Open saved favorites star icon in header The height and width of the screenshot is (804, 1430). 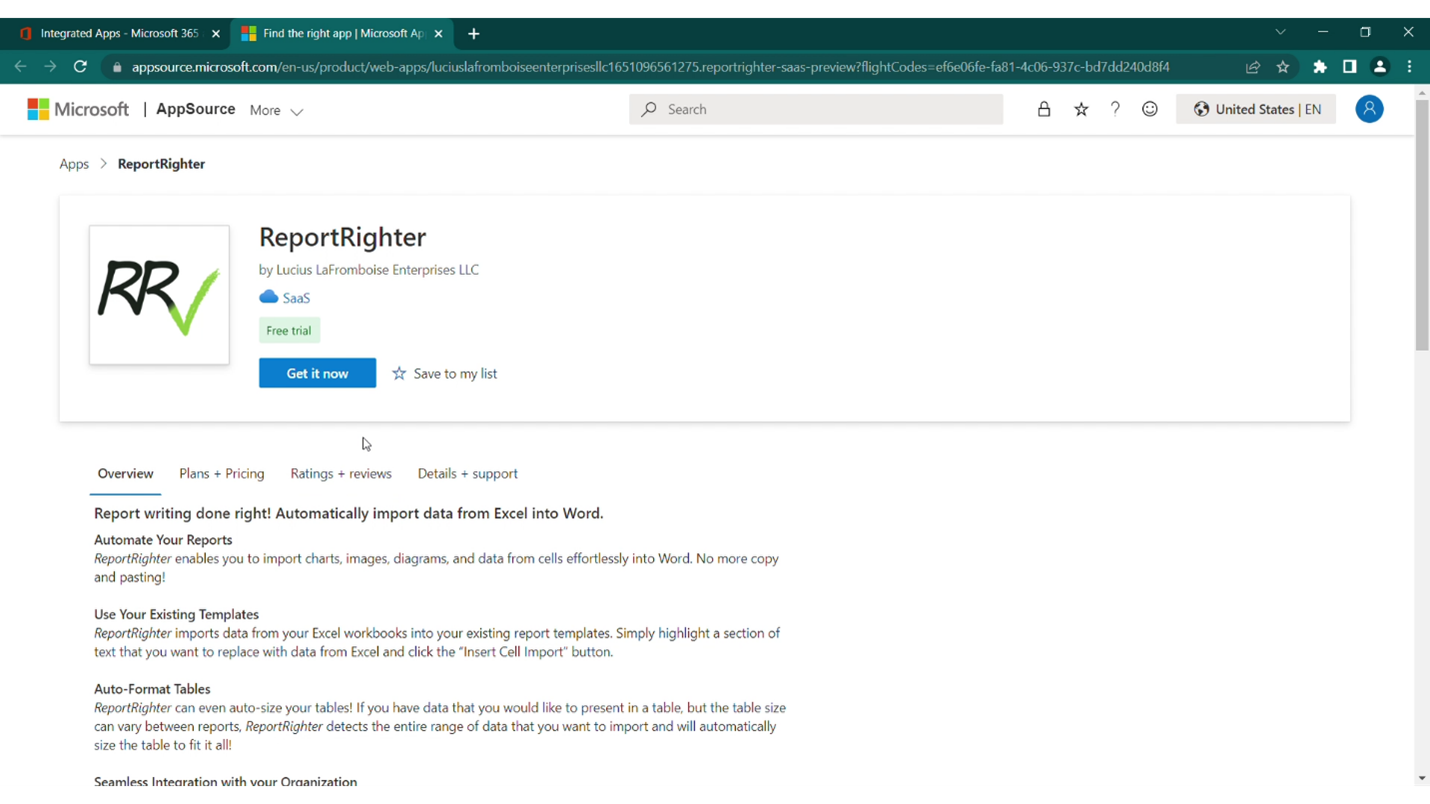click(1081, 110)
